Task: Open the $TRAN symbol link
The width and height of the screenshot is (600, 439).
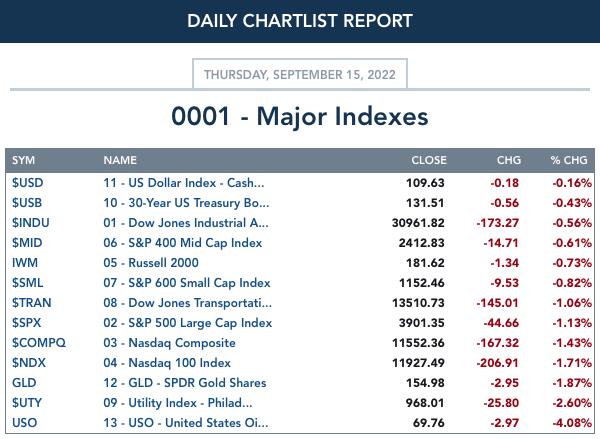Action: pyautogui.click(x=32, y=303)
